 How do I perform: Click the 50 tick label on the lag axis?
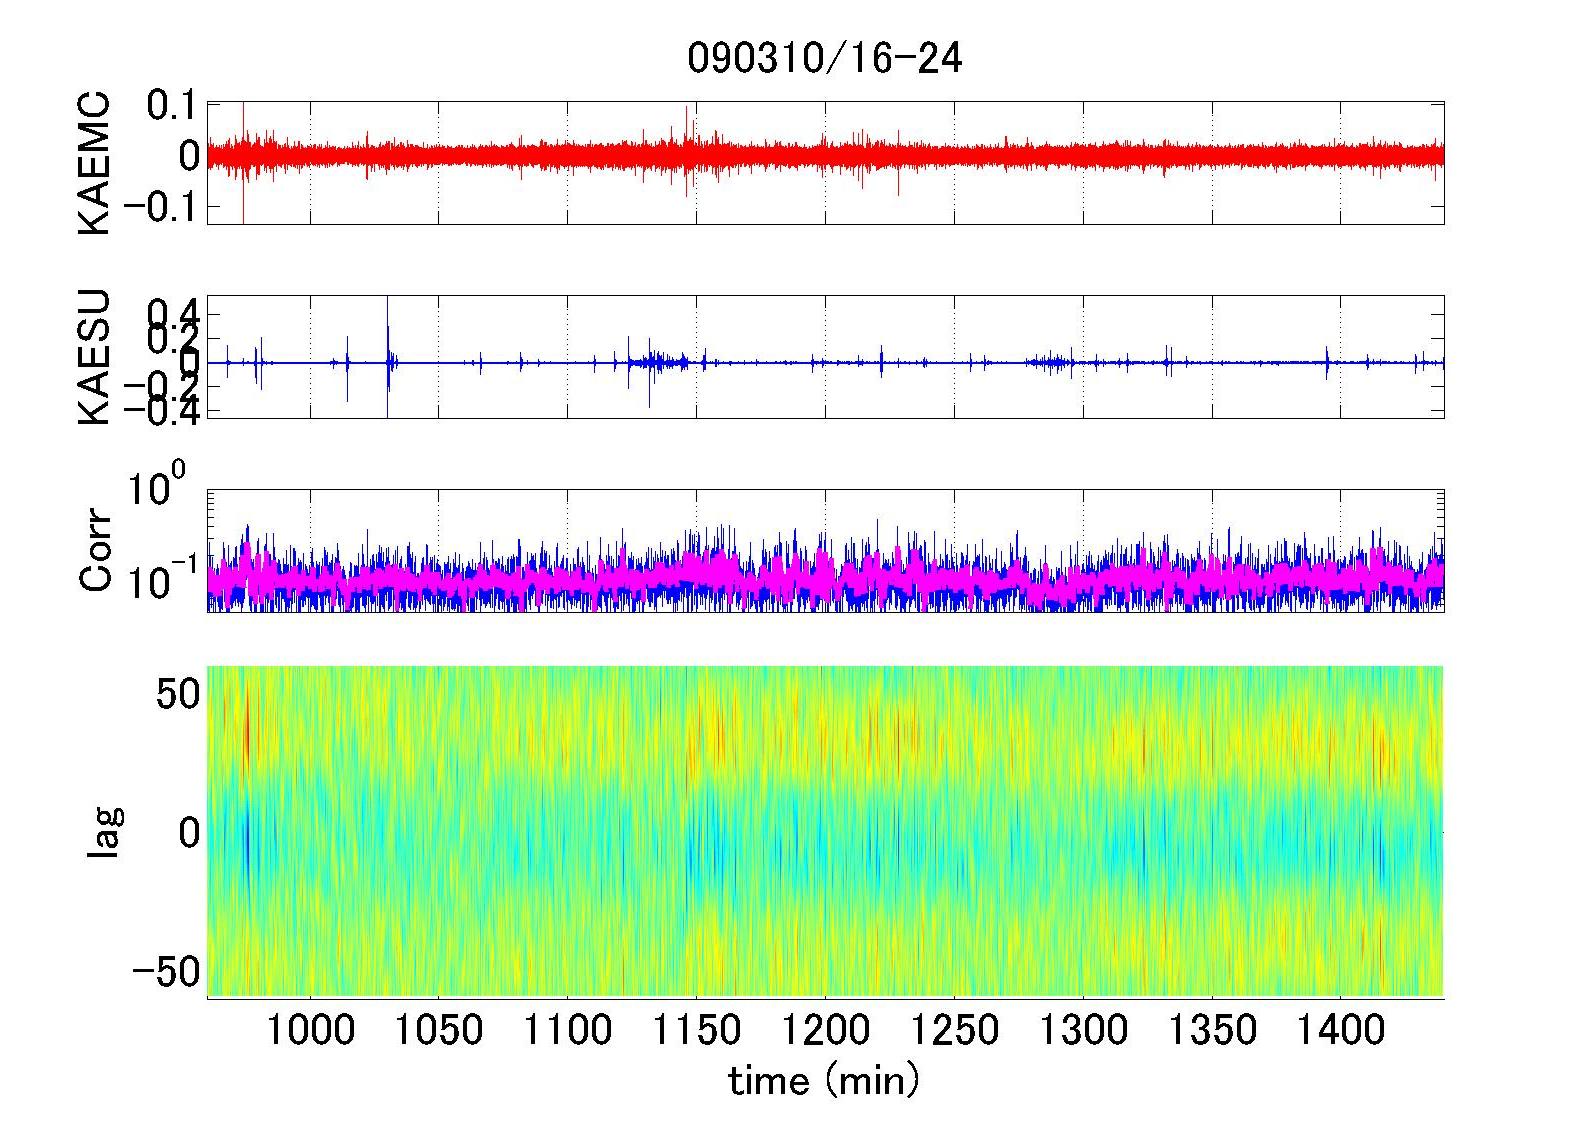coord(178,693)
